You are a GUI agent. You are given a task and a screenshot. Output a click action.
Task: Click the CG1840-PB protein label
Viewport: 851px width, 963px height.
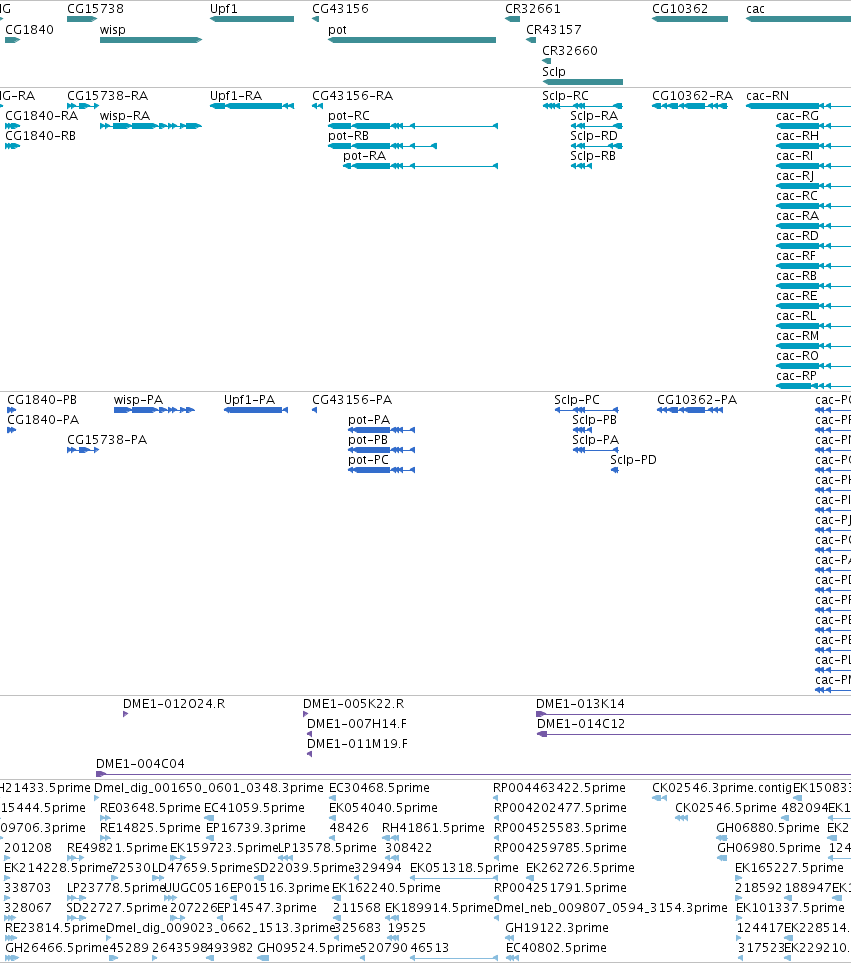42,400
